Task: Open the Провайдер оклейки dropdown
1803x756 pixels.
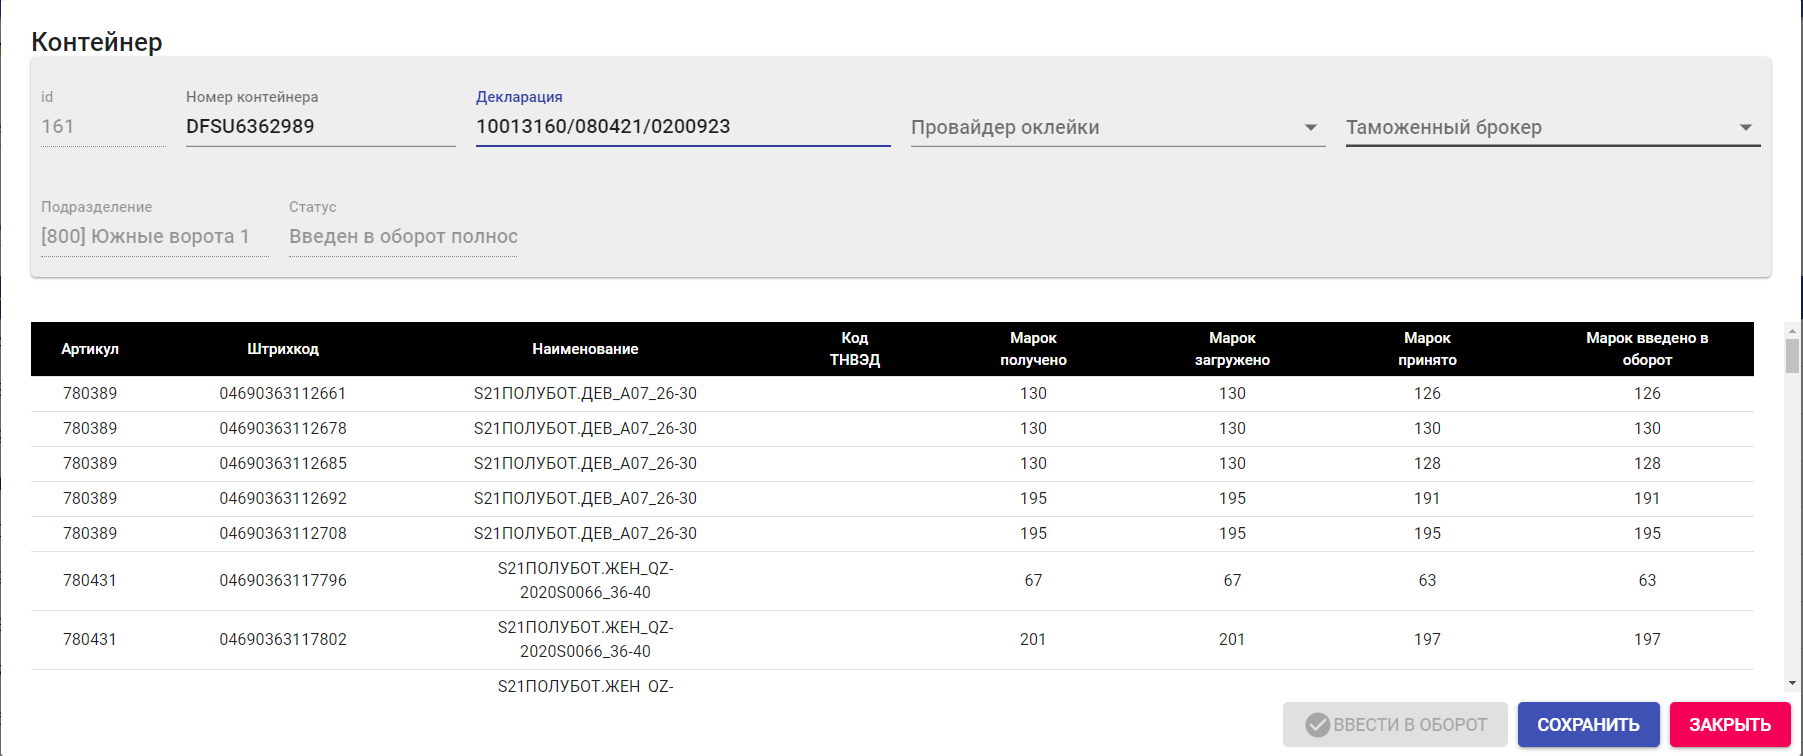Action: (x=1116, y=128)
